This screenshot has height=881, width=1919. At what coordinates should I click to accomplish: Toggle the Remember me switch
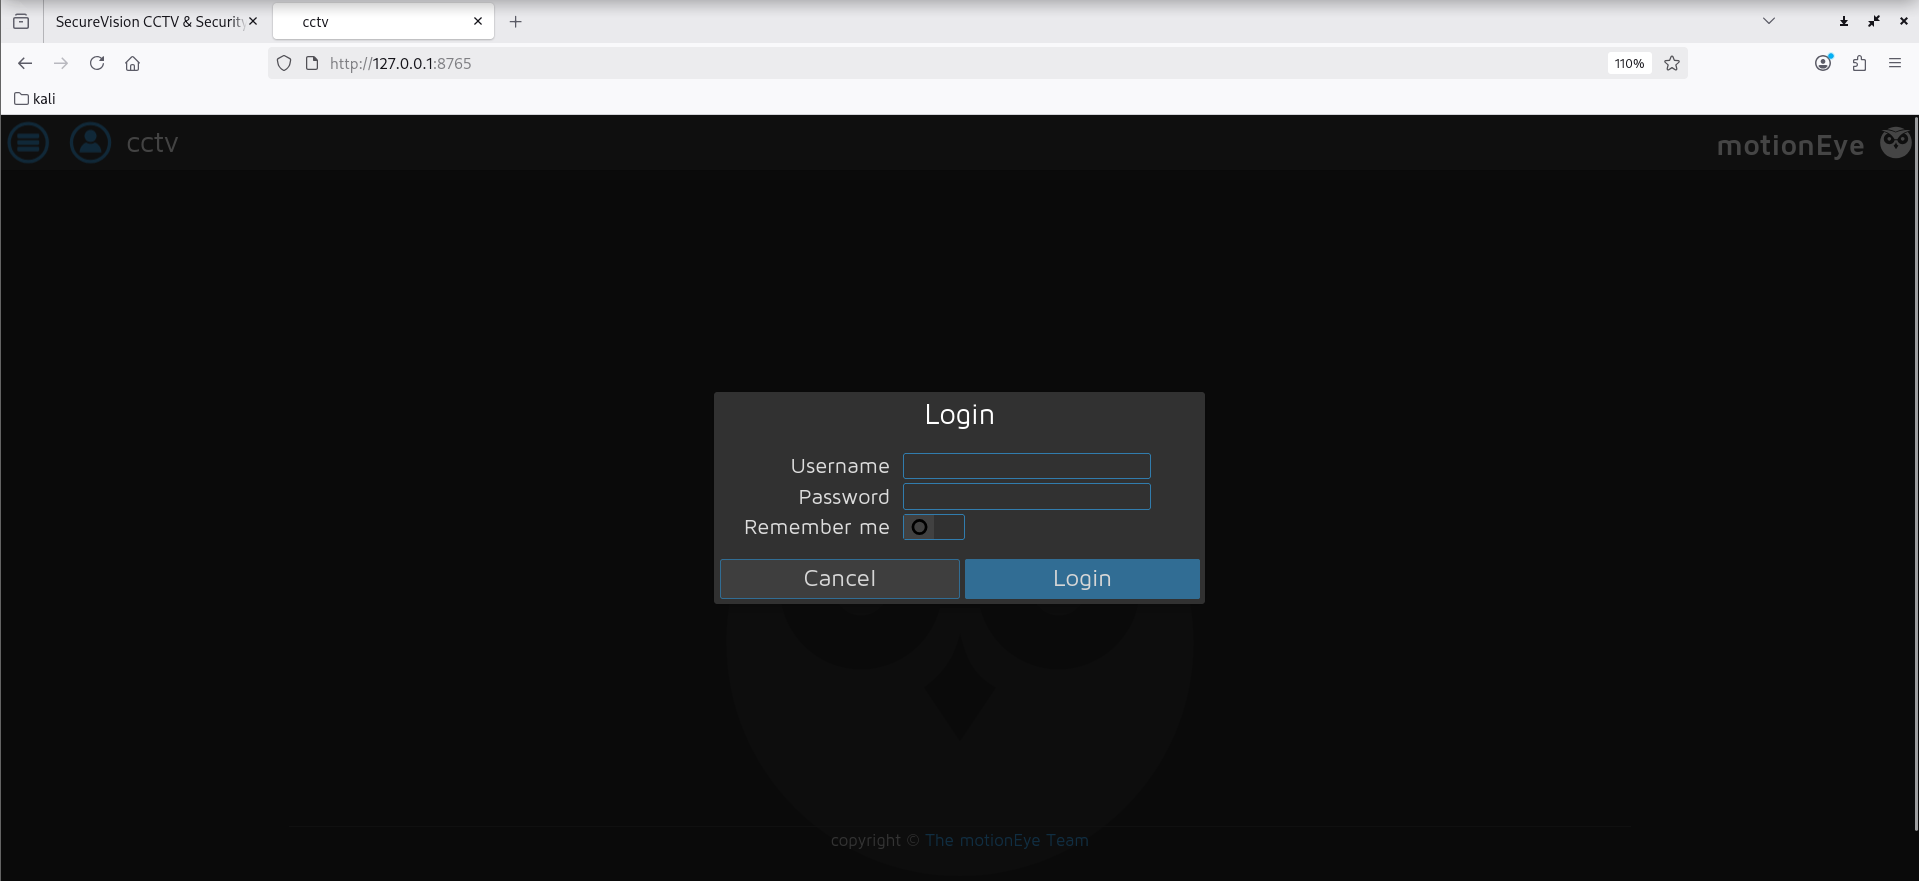click(x=933, y=527)
